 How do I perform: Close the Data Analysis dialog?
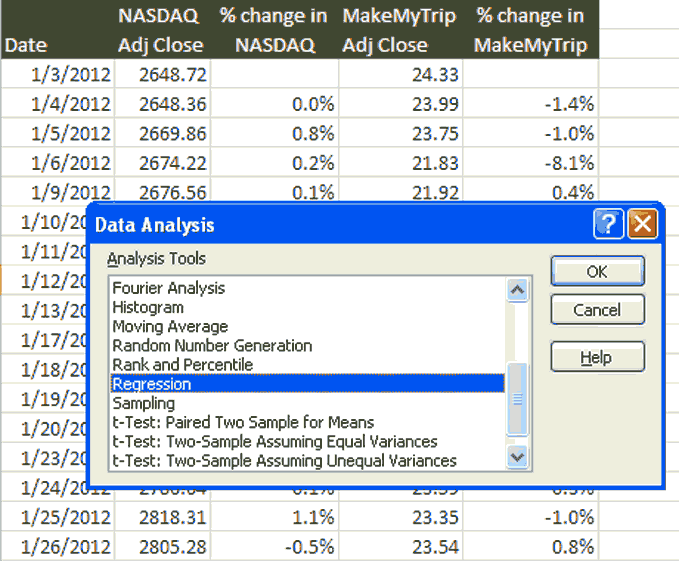tap(642, 224)
